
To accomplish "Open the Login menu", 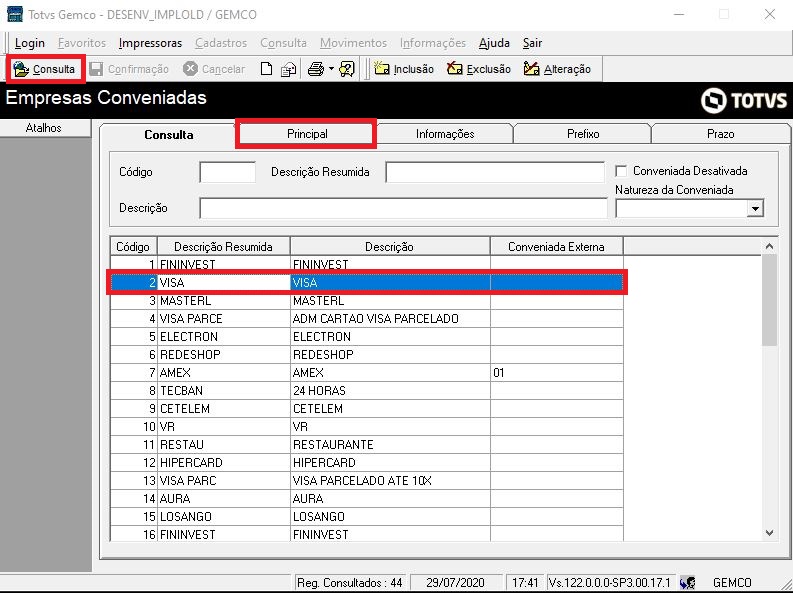I will [x=30, y=43].
